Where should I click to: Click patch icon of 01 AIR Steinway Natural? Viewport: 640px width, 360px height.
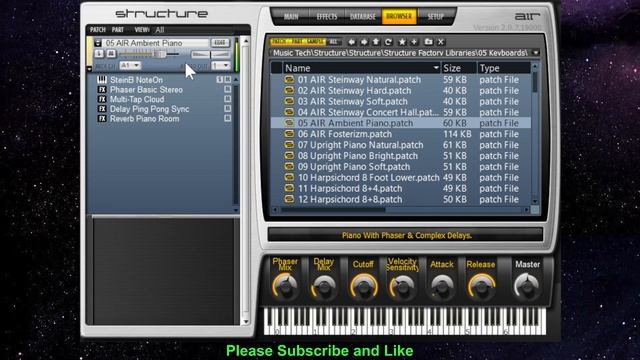click(289, 80)
